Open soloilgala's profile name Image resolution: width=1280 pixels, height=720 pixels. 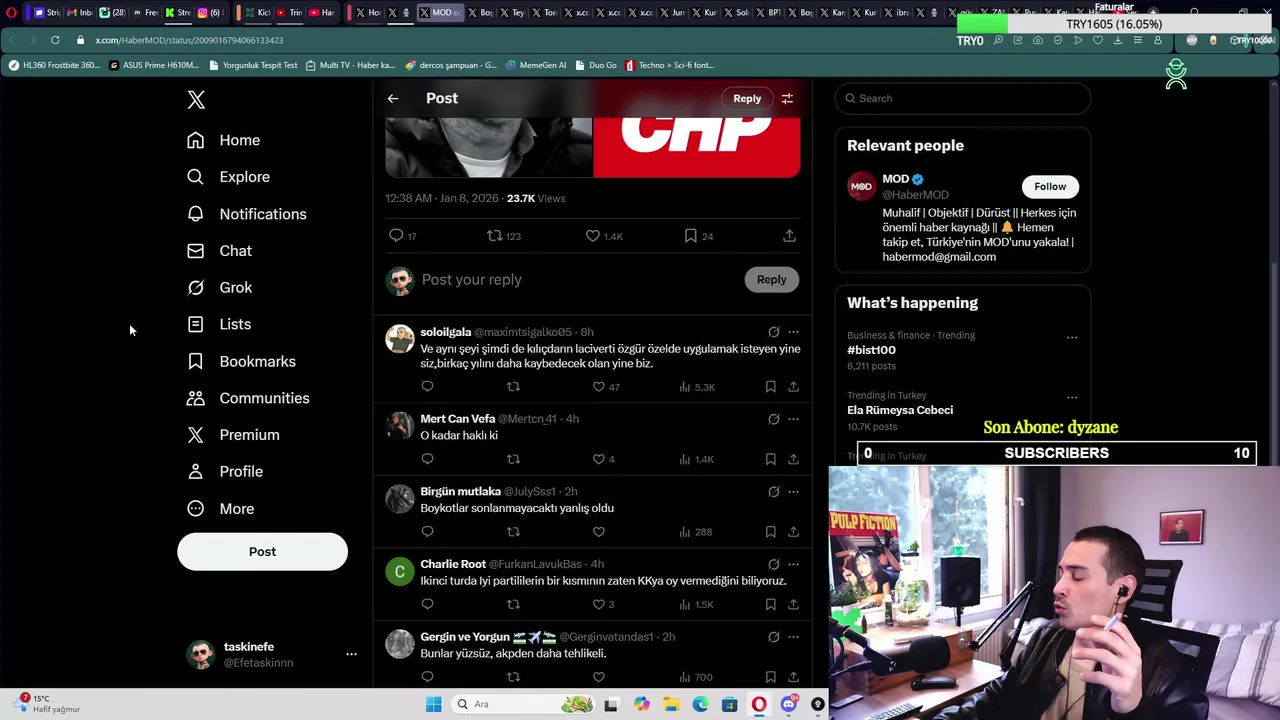click(x=445, y=332)
